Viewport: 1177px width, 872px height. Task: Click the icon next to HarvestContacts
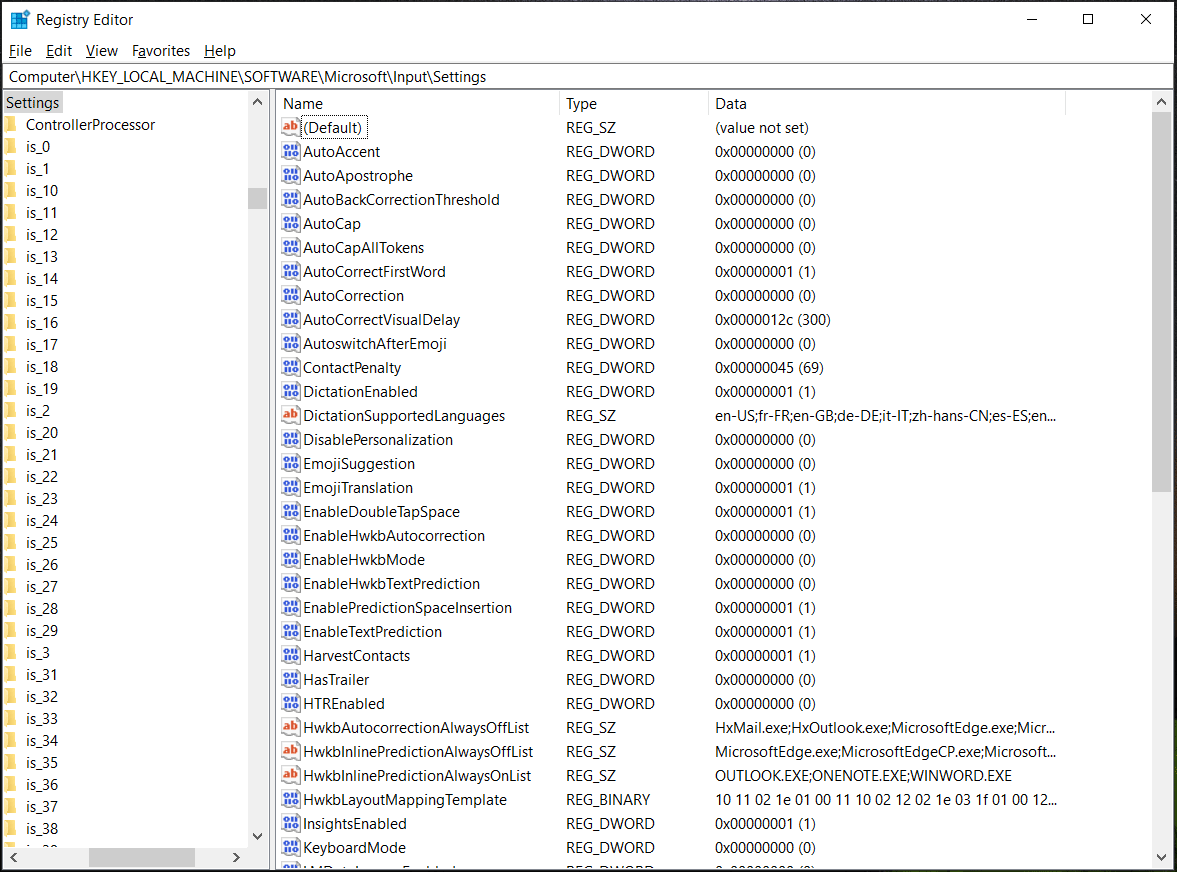pyautogui.click(x=290, y=655)
